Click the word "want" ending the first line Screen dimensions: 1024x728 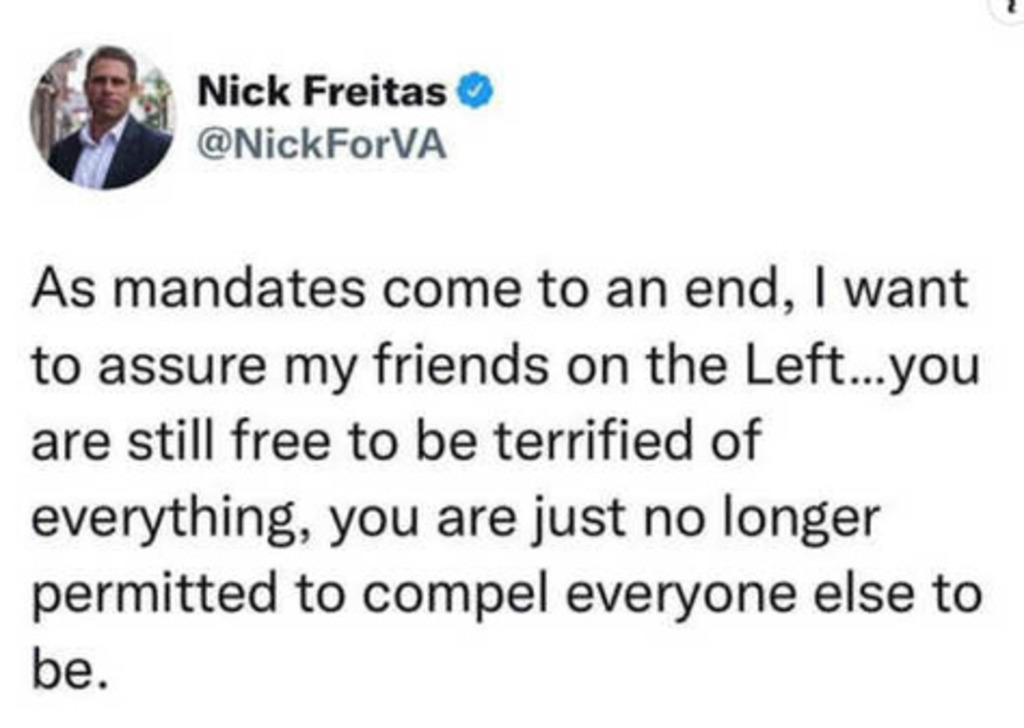[x=909, y=290]
